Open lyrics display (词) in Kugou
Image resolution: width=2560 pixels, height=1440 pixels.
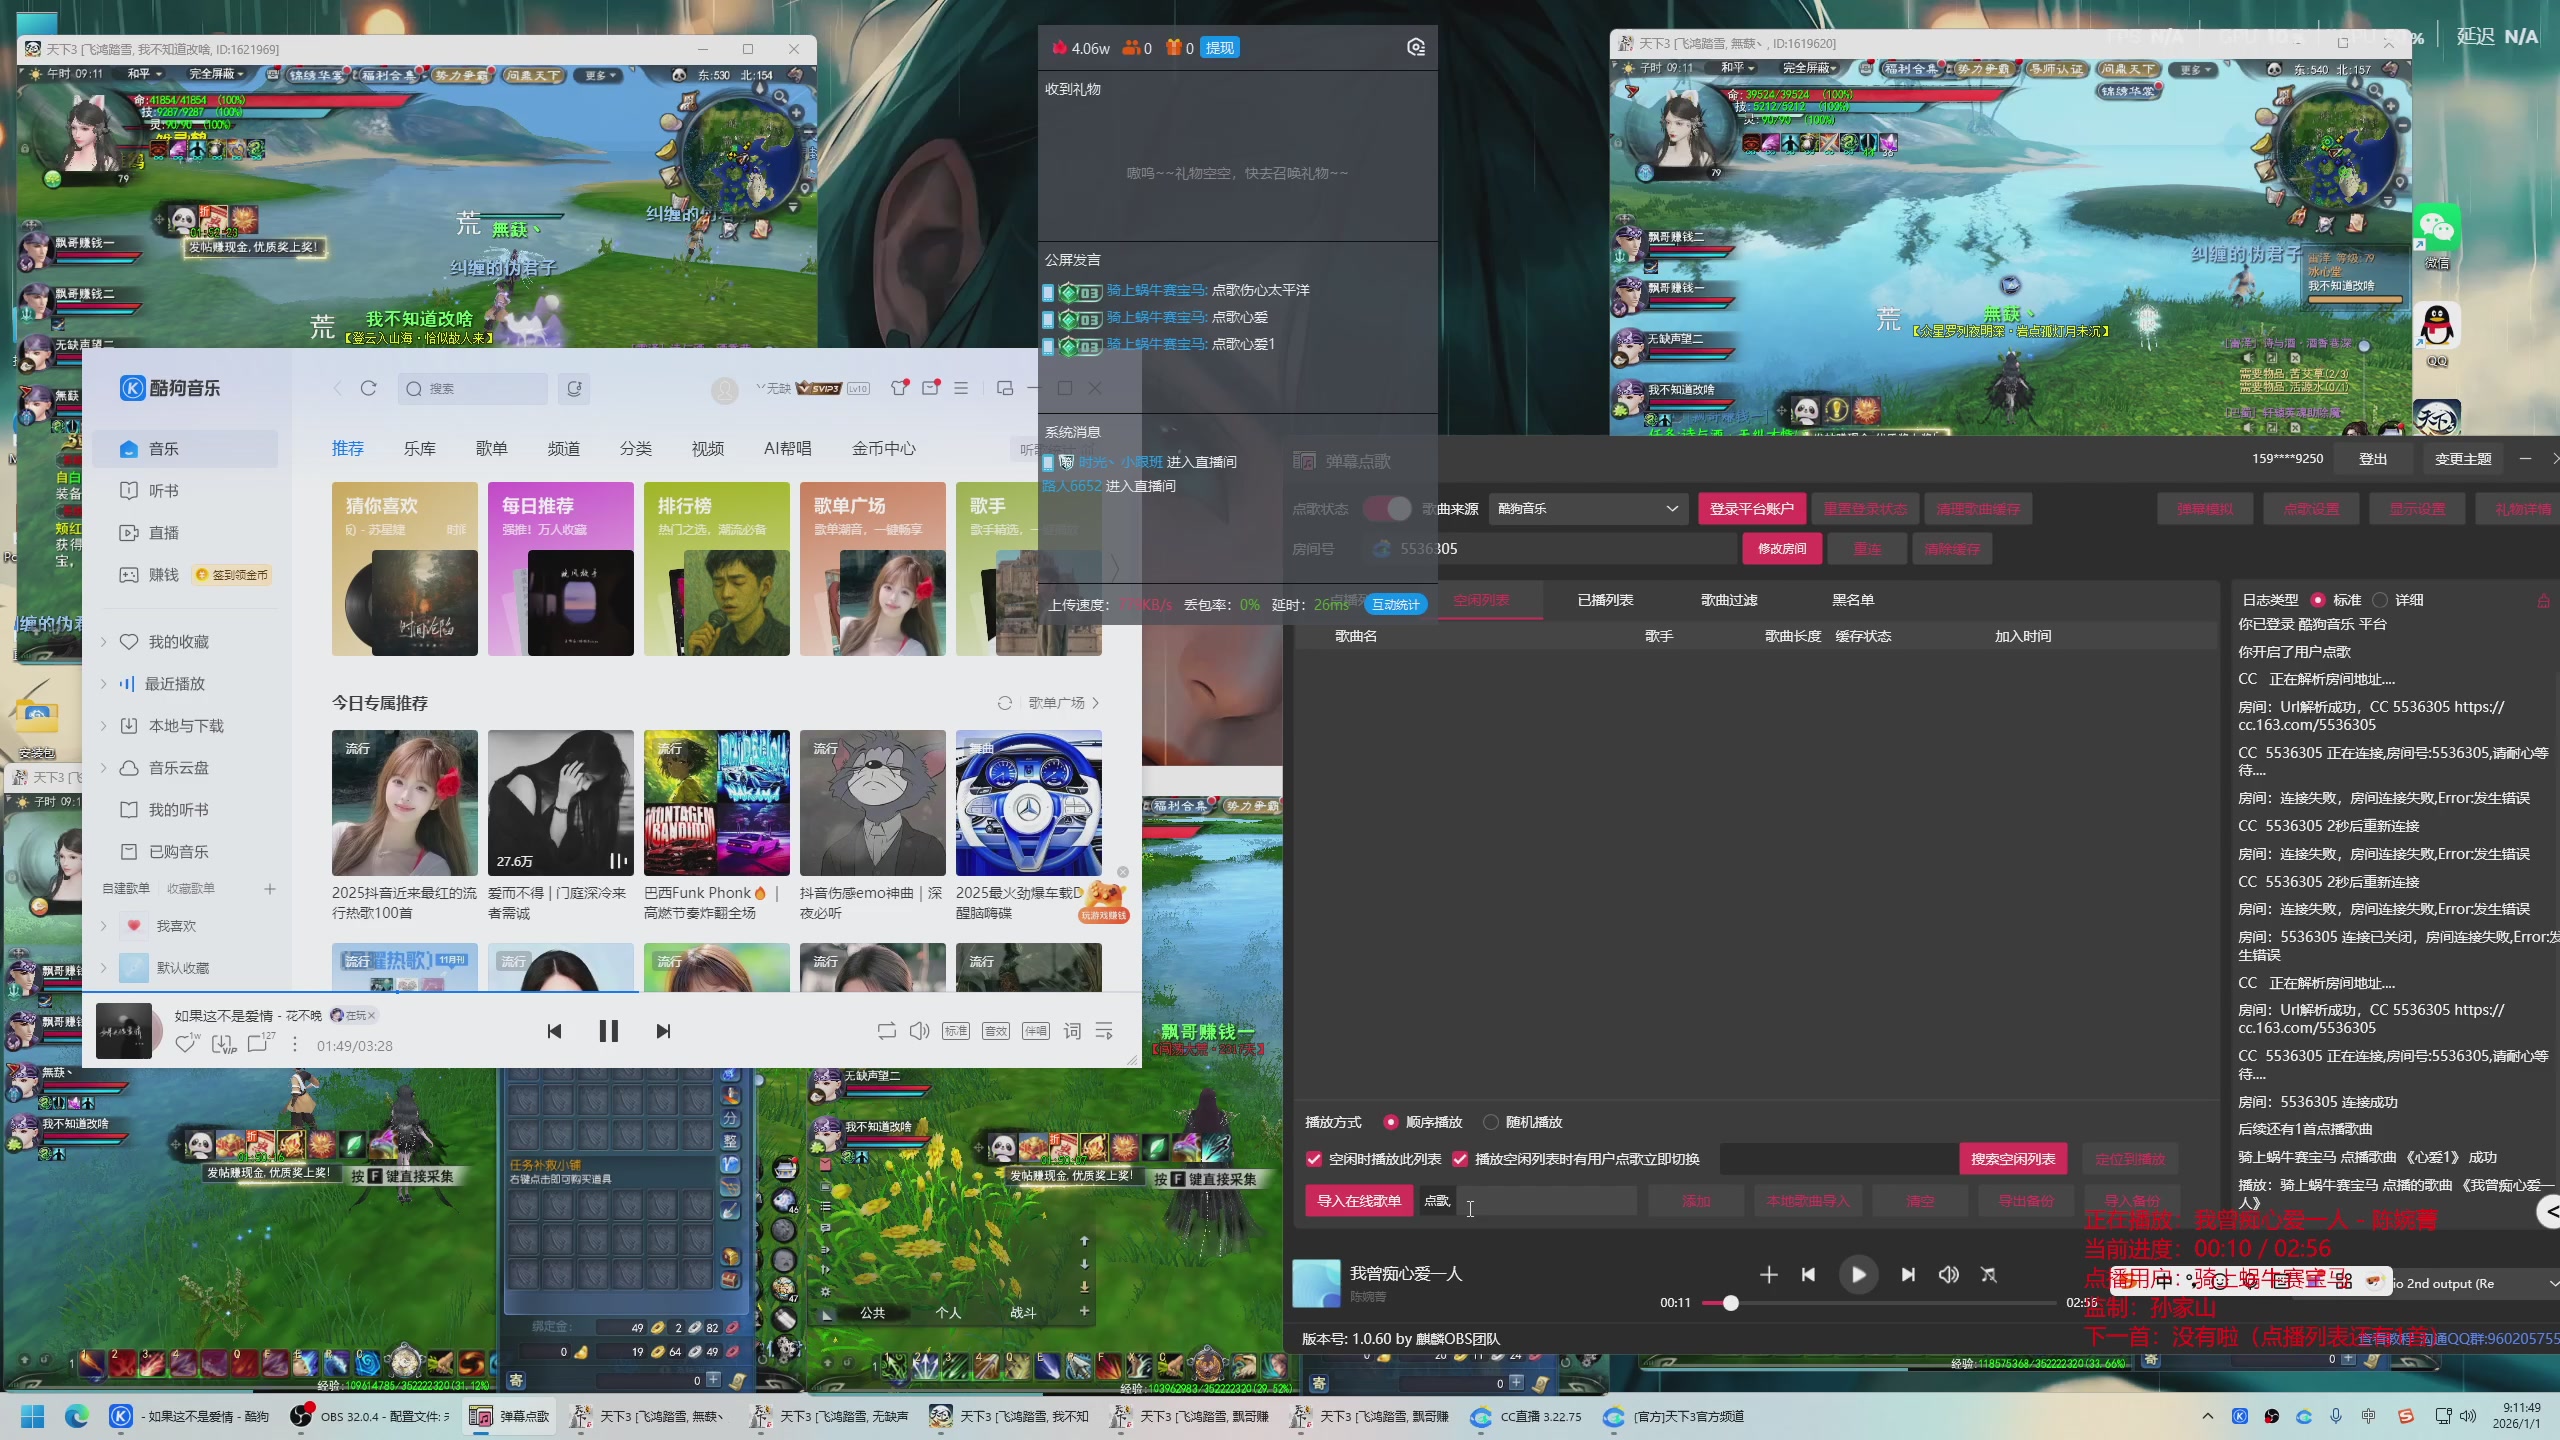click(x=1072, y=1031)
